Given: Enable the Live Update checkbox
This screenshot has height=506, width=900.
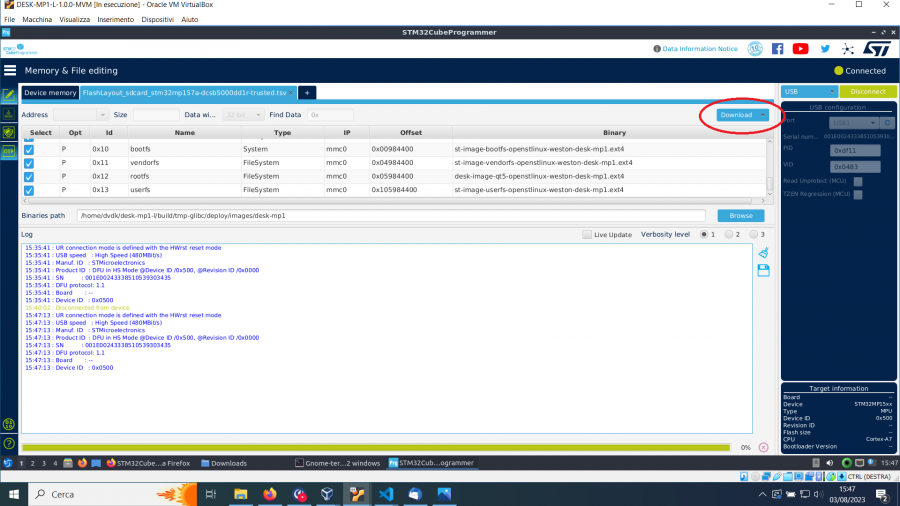Looking at the screenshot, I should [588, 234].
